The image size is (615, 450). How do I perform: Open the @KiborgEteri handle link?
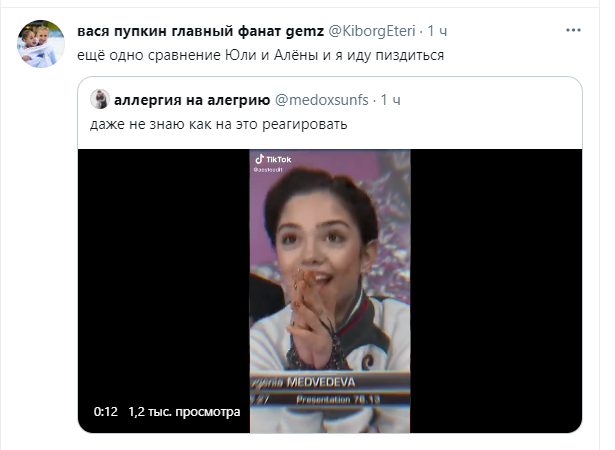371,31
